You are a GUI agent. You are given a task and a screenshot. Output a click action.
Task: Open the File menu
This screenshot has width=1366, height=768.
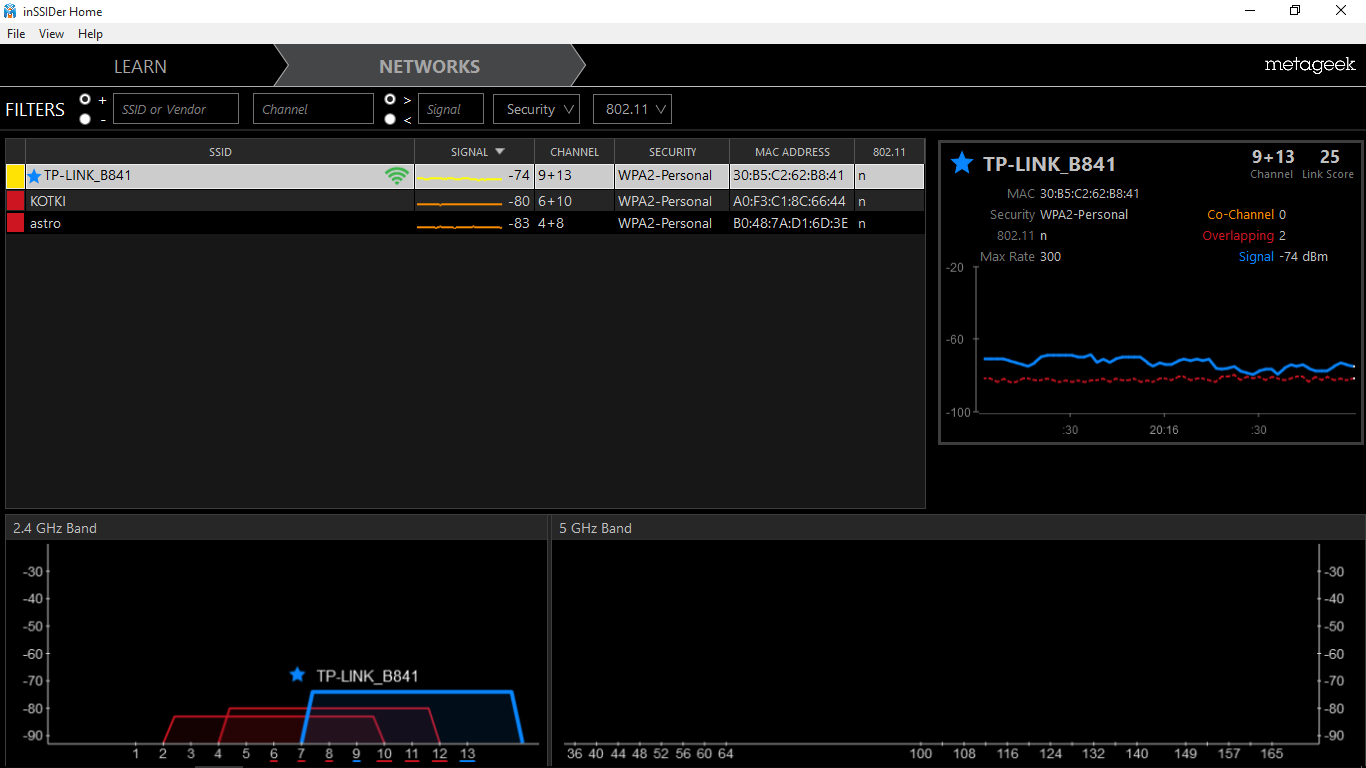point(16,34)
